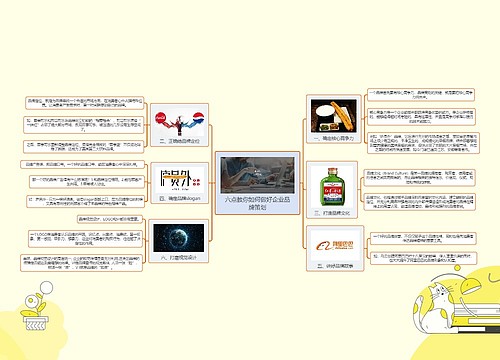
Task: Select the central node with the office photo
Action: 257,176
